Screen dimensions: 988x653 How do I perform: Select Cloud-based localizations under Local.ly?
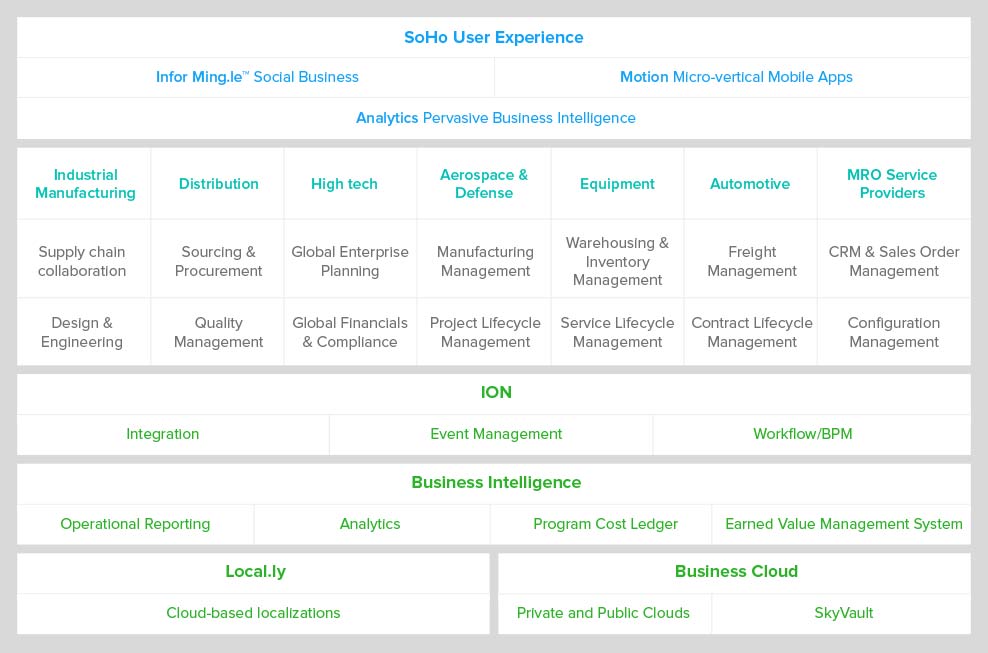pyautogui.click(x=253, y=613)
